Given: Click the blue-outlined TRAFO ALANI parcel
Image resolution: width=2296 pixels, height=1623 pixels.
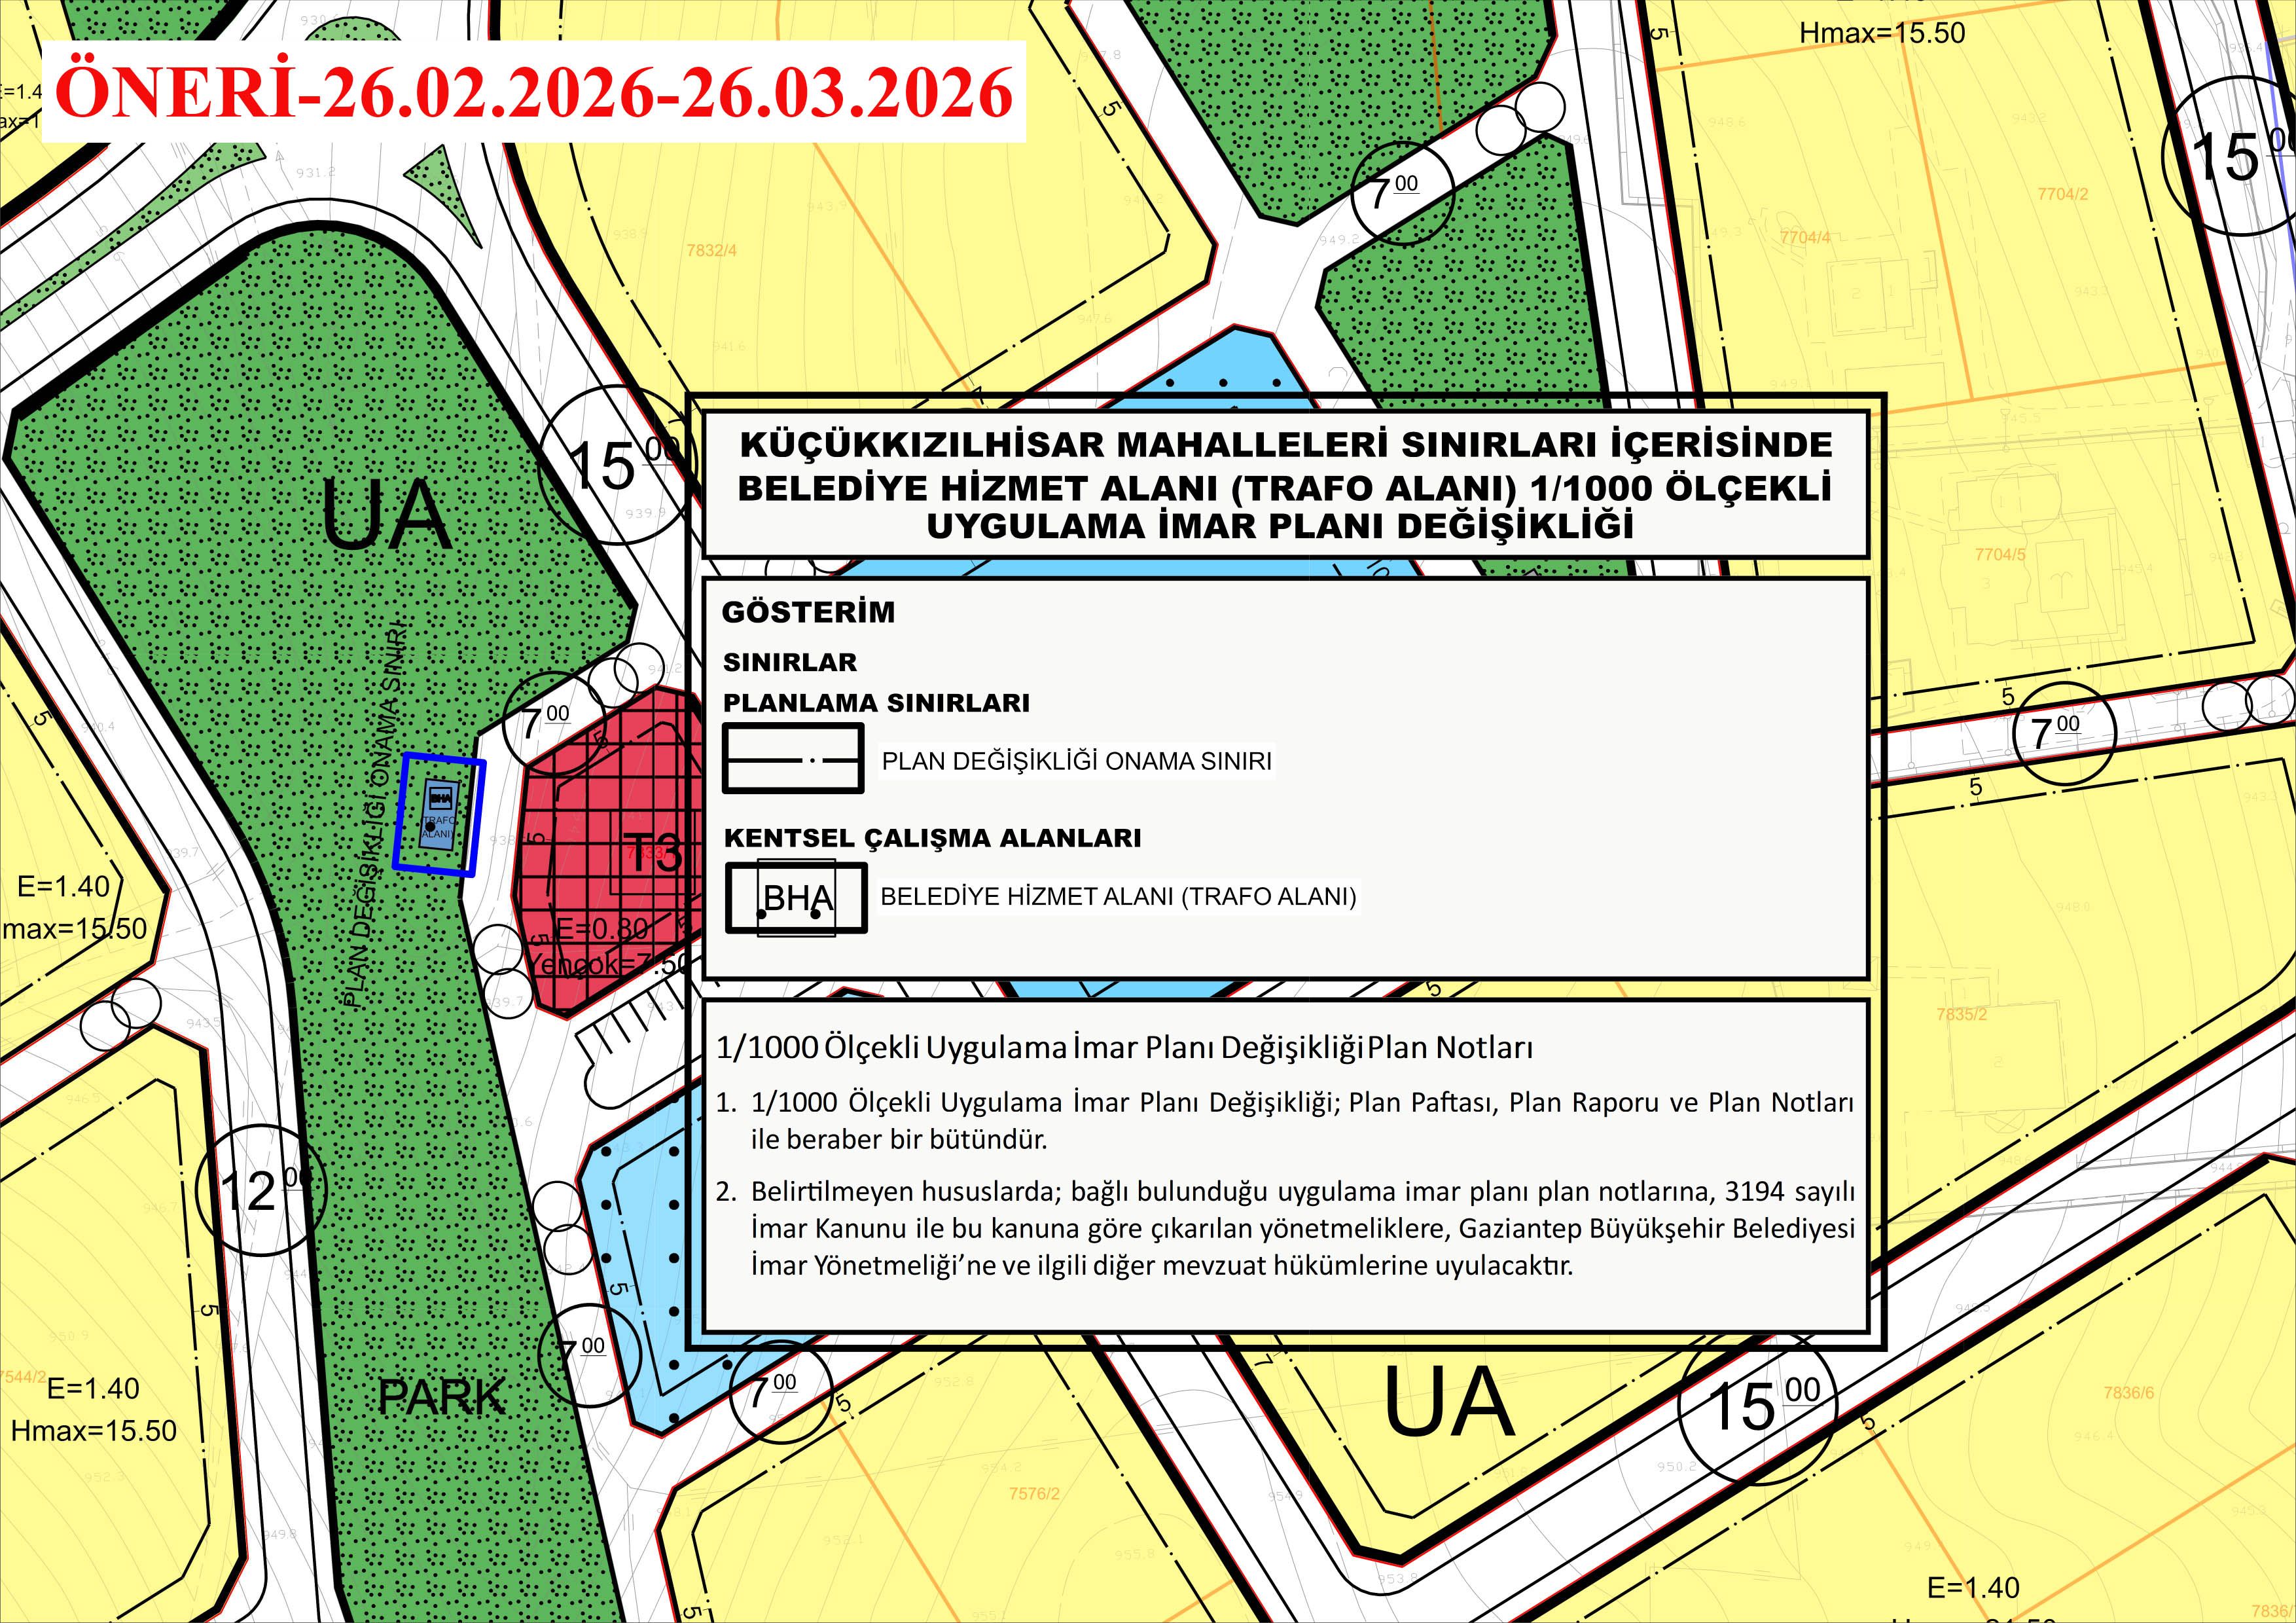Looking at the screenshot, I should 440,814.
